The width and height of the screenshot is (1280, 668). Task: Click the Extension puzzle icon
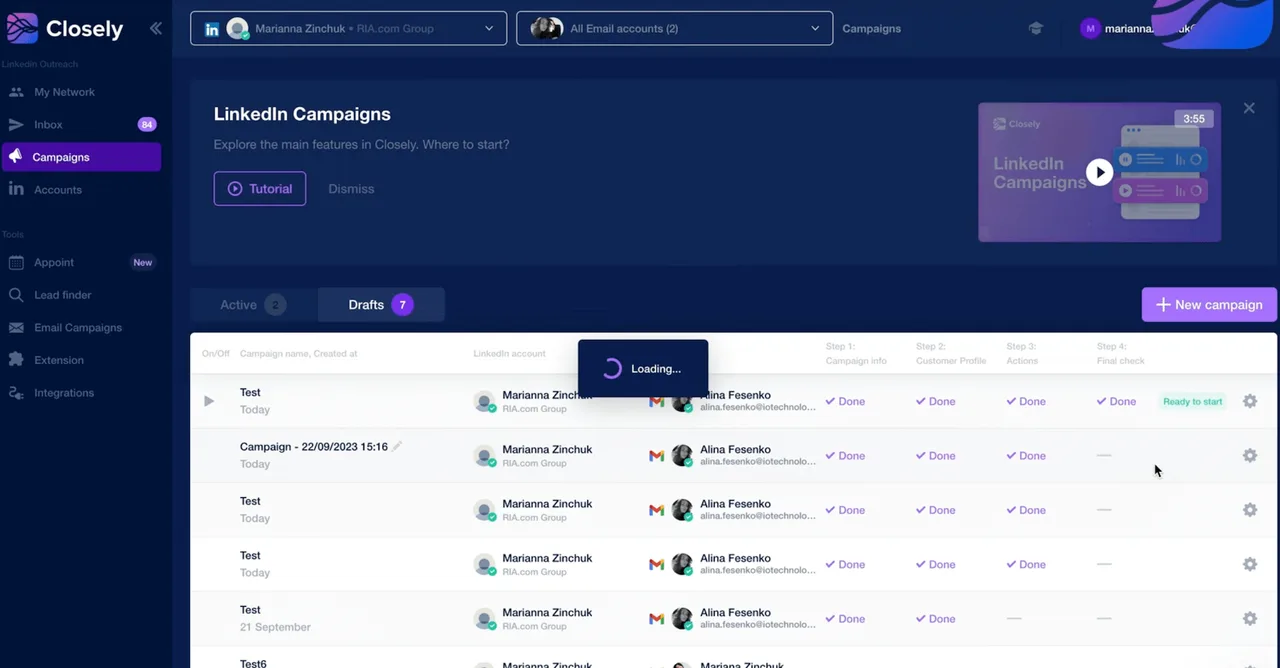click(16, 360)
